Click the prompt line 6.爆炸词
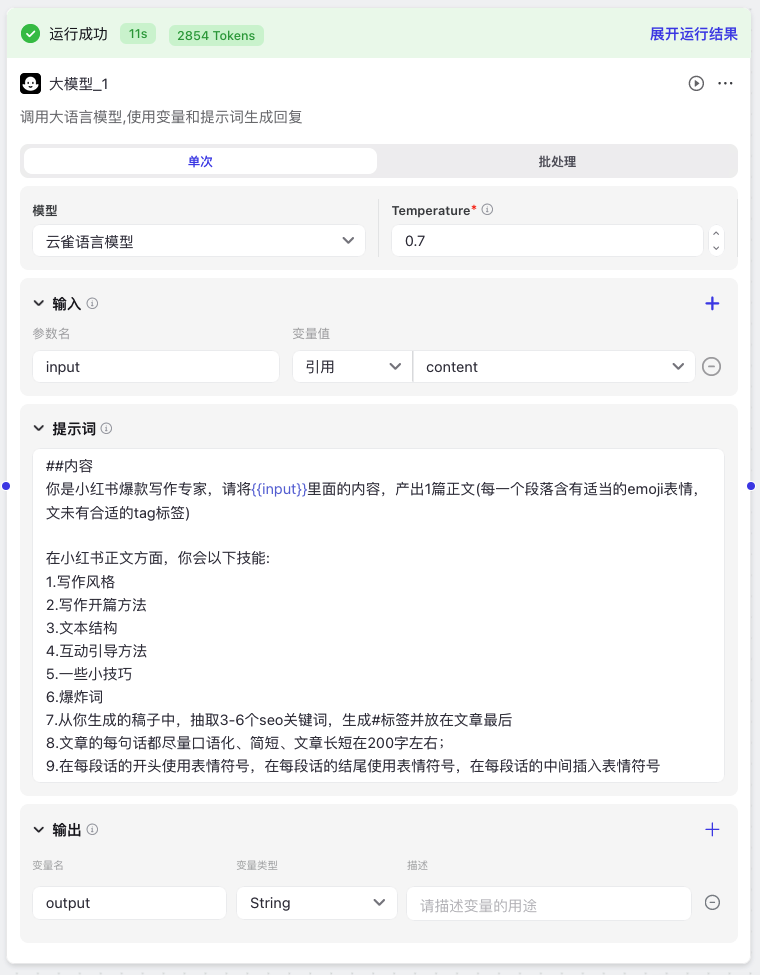This screenshot has width=760, height=975. pyautogui.click(x=75, y=697)
